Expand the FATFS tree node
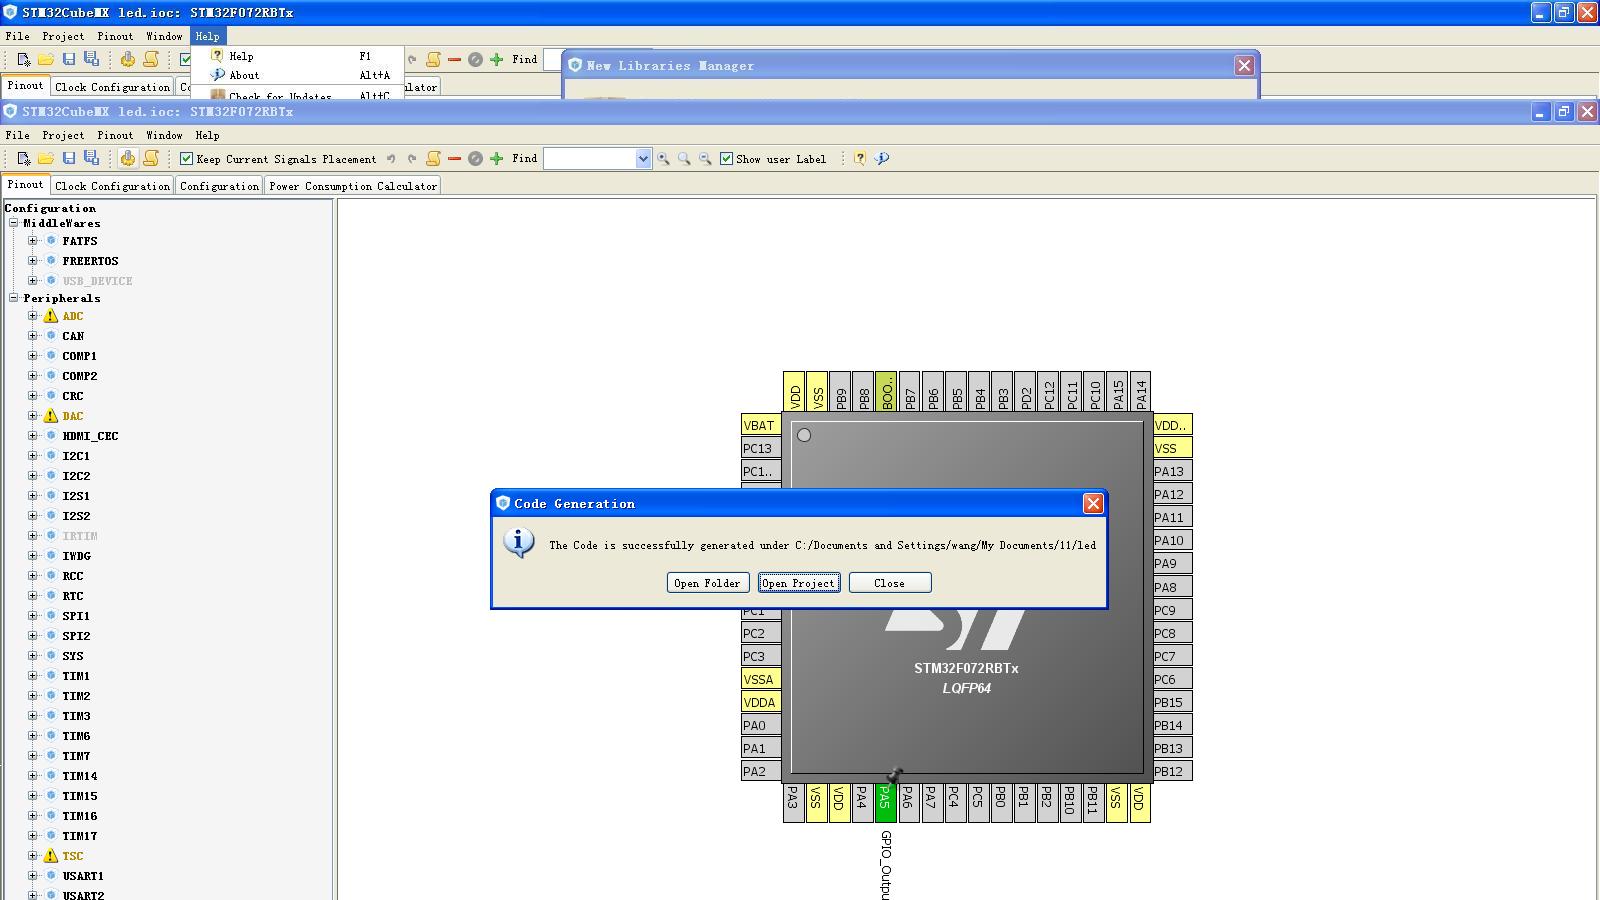This screenshot has height=900, width=1600. pos(33,241)
